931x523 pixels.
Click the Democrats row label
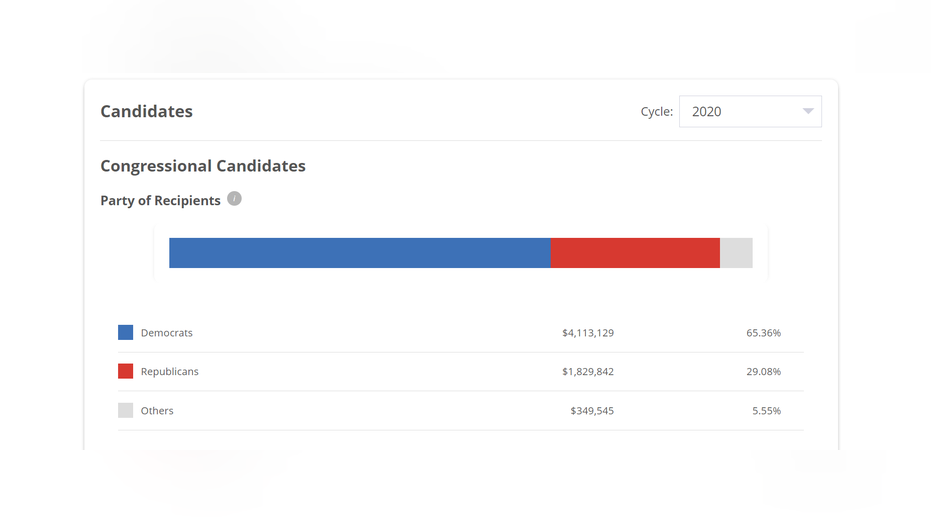point(167,333)
